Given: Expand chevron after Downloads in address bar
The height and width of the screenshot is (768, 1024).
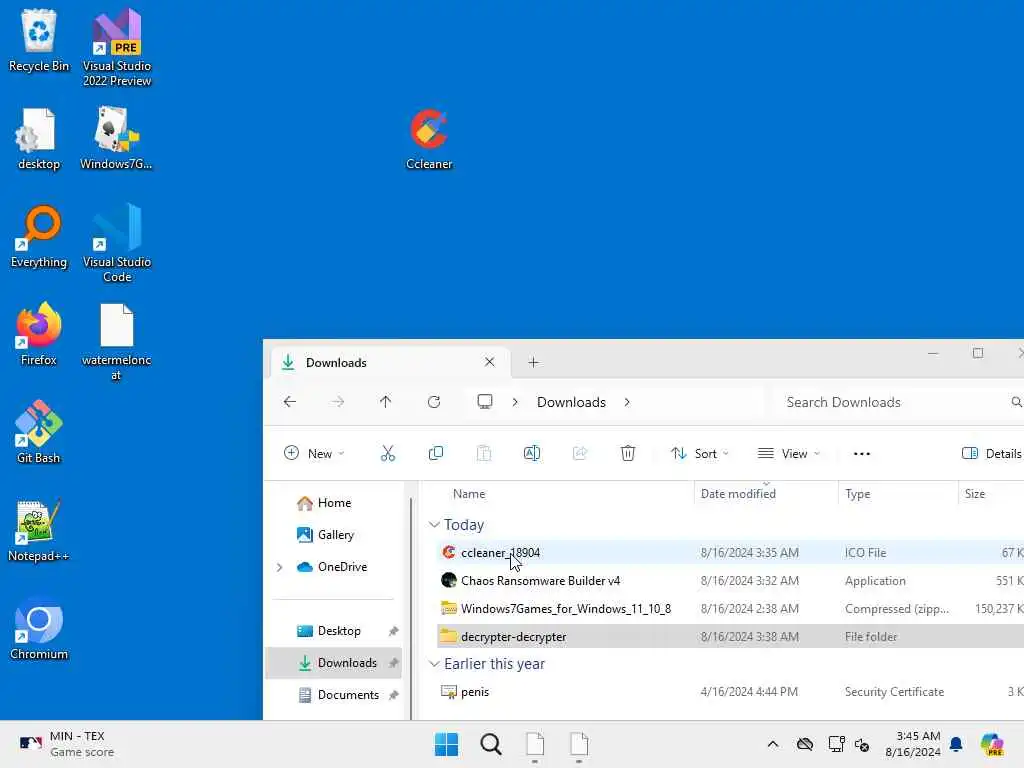Looking at the screenshot, I should [x=627, y=402].
